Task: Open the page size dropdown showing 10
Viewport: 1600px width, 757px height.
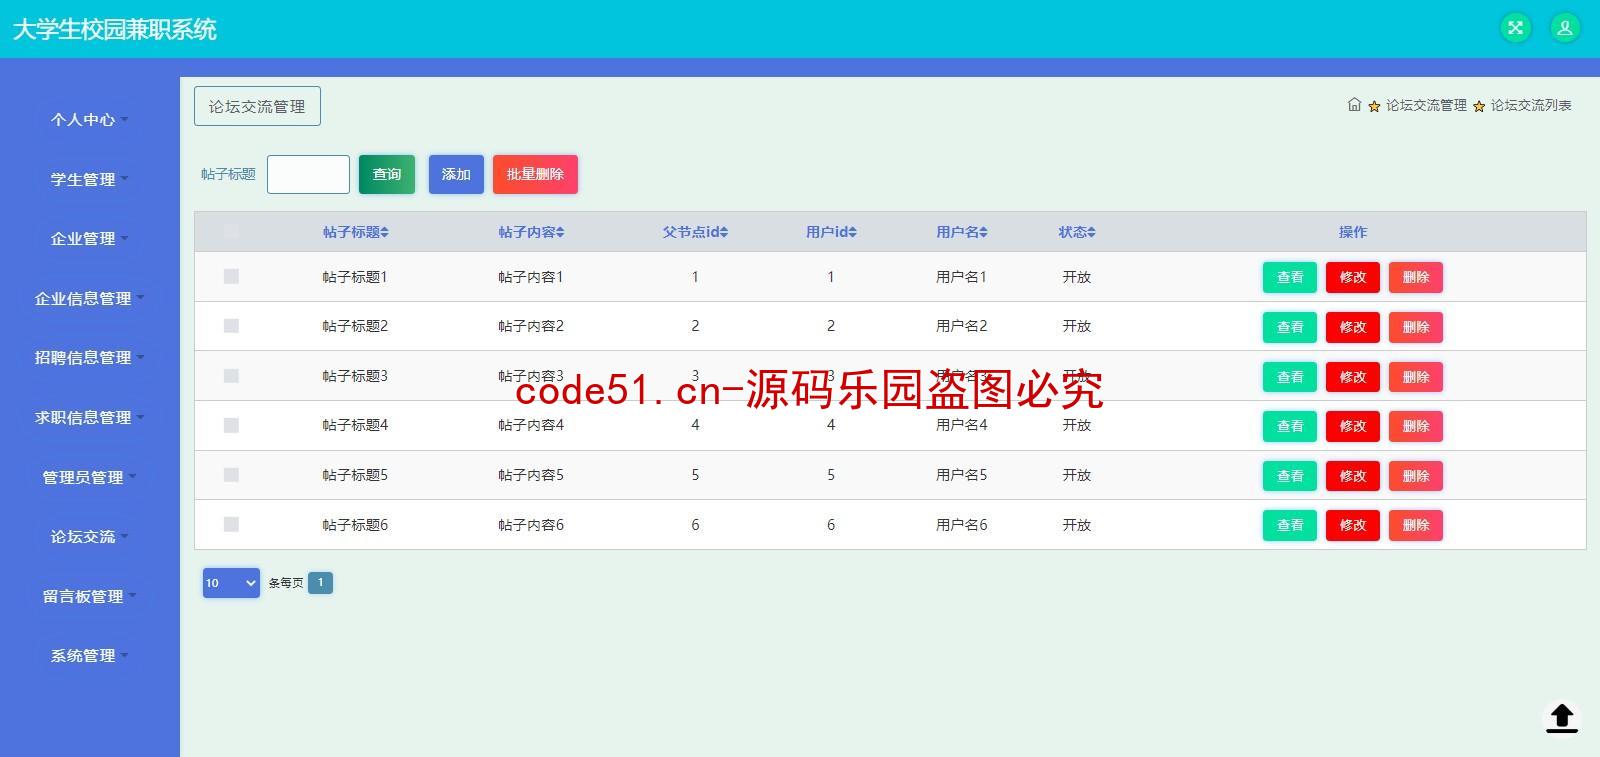Action: (231, 583)
